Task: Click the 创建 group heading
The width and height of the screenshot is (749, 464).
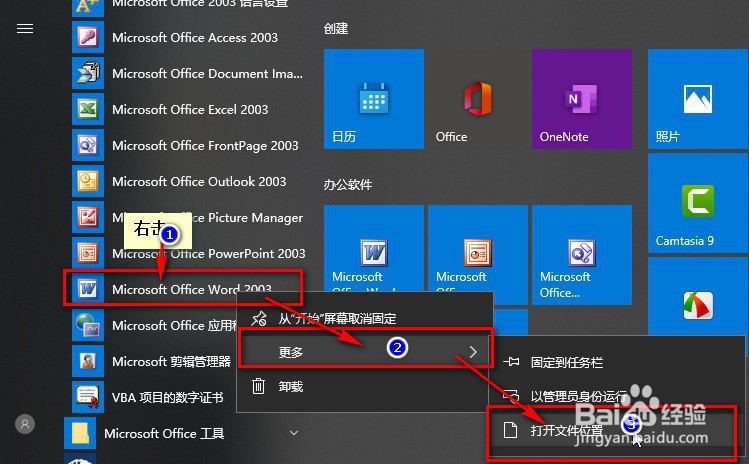Action: 336,29
